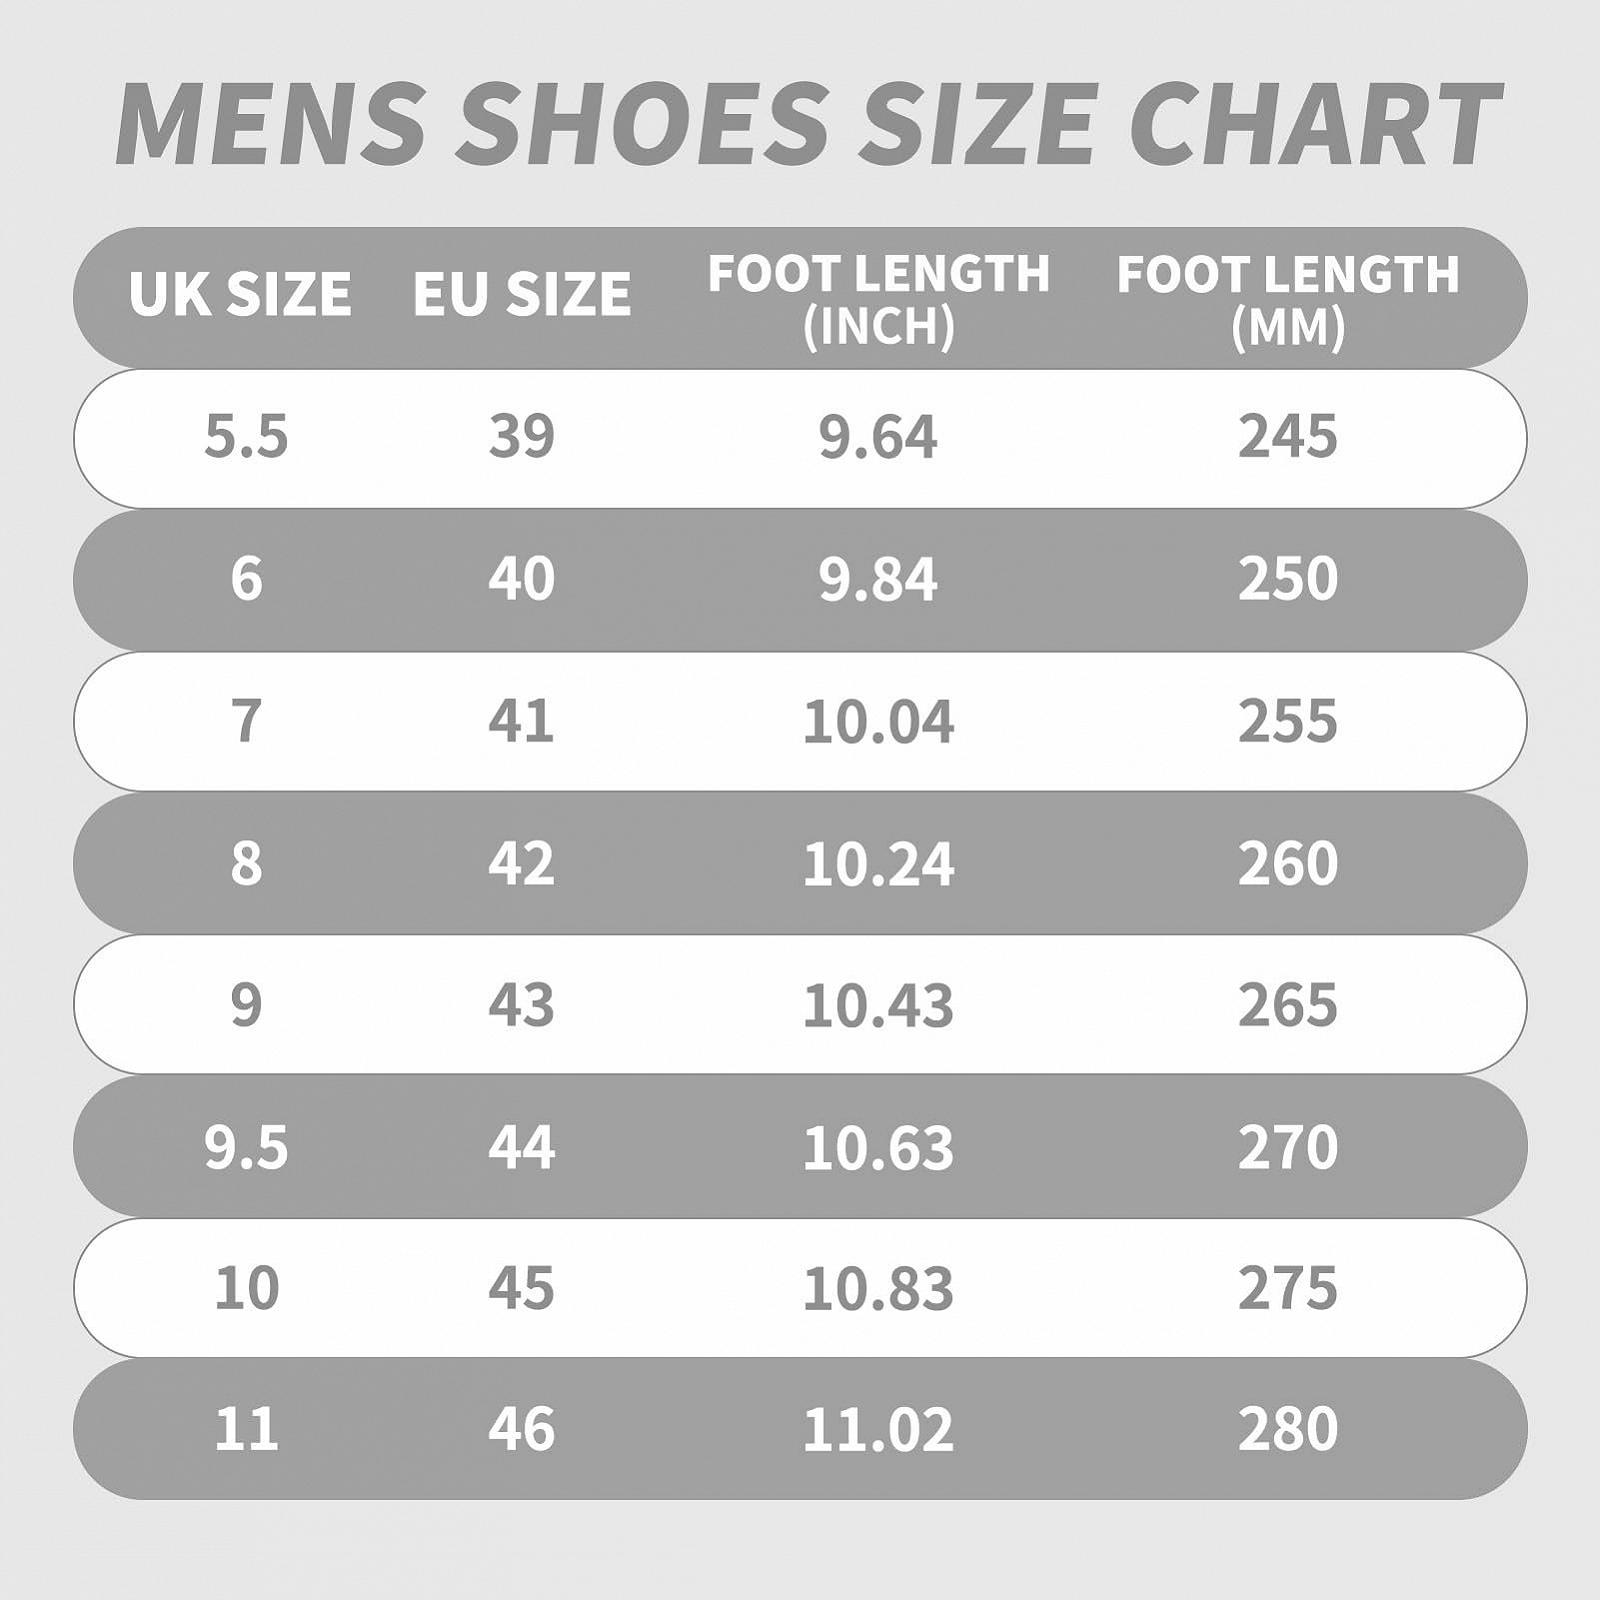Viewport: 1600px width, 1600px height.
Task: Click the "MENS SHOES SIZE CHART" title
Action: (x=808, y=125)
